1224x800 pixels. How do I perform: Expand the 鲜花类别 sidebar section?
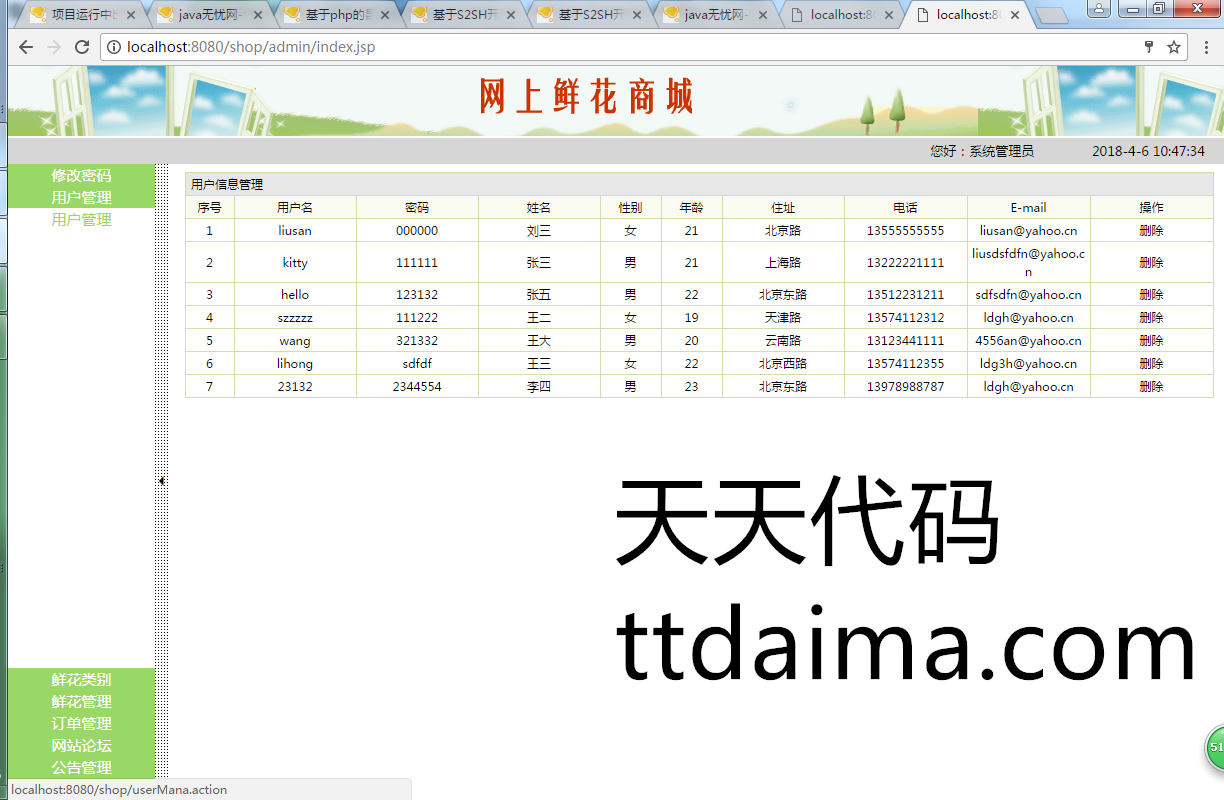click(81, 680)
